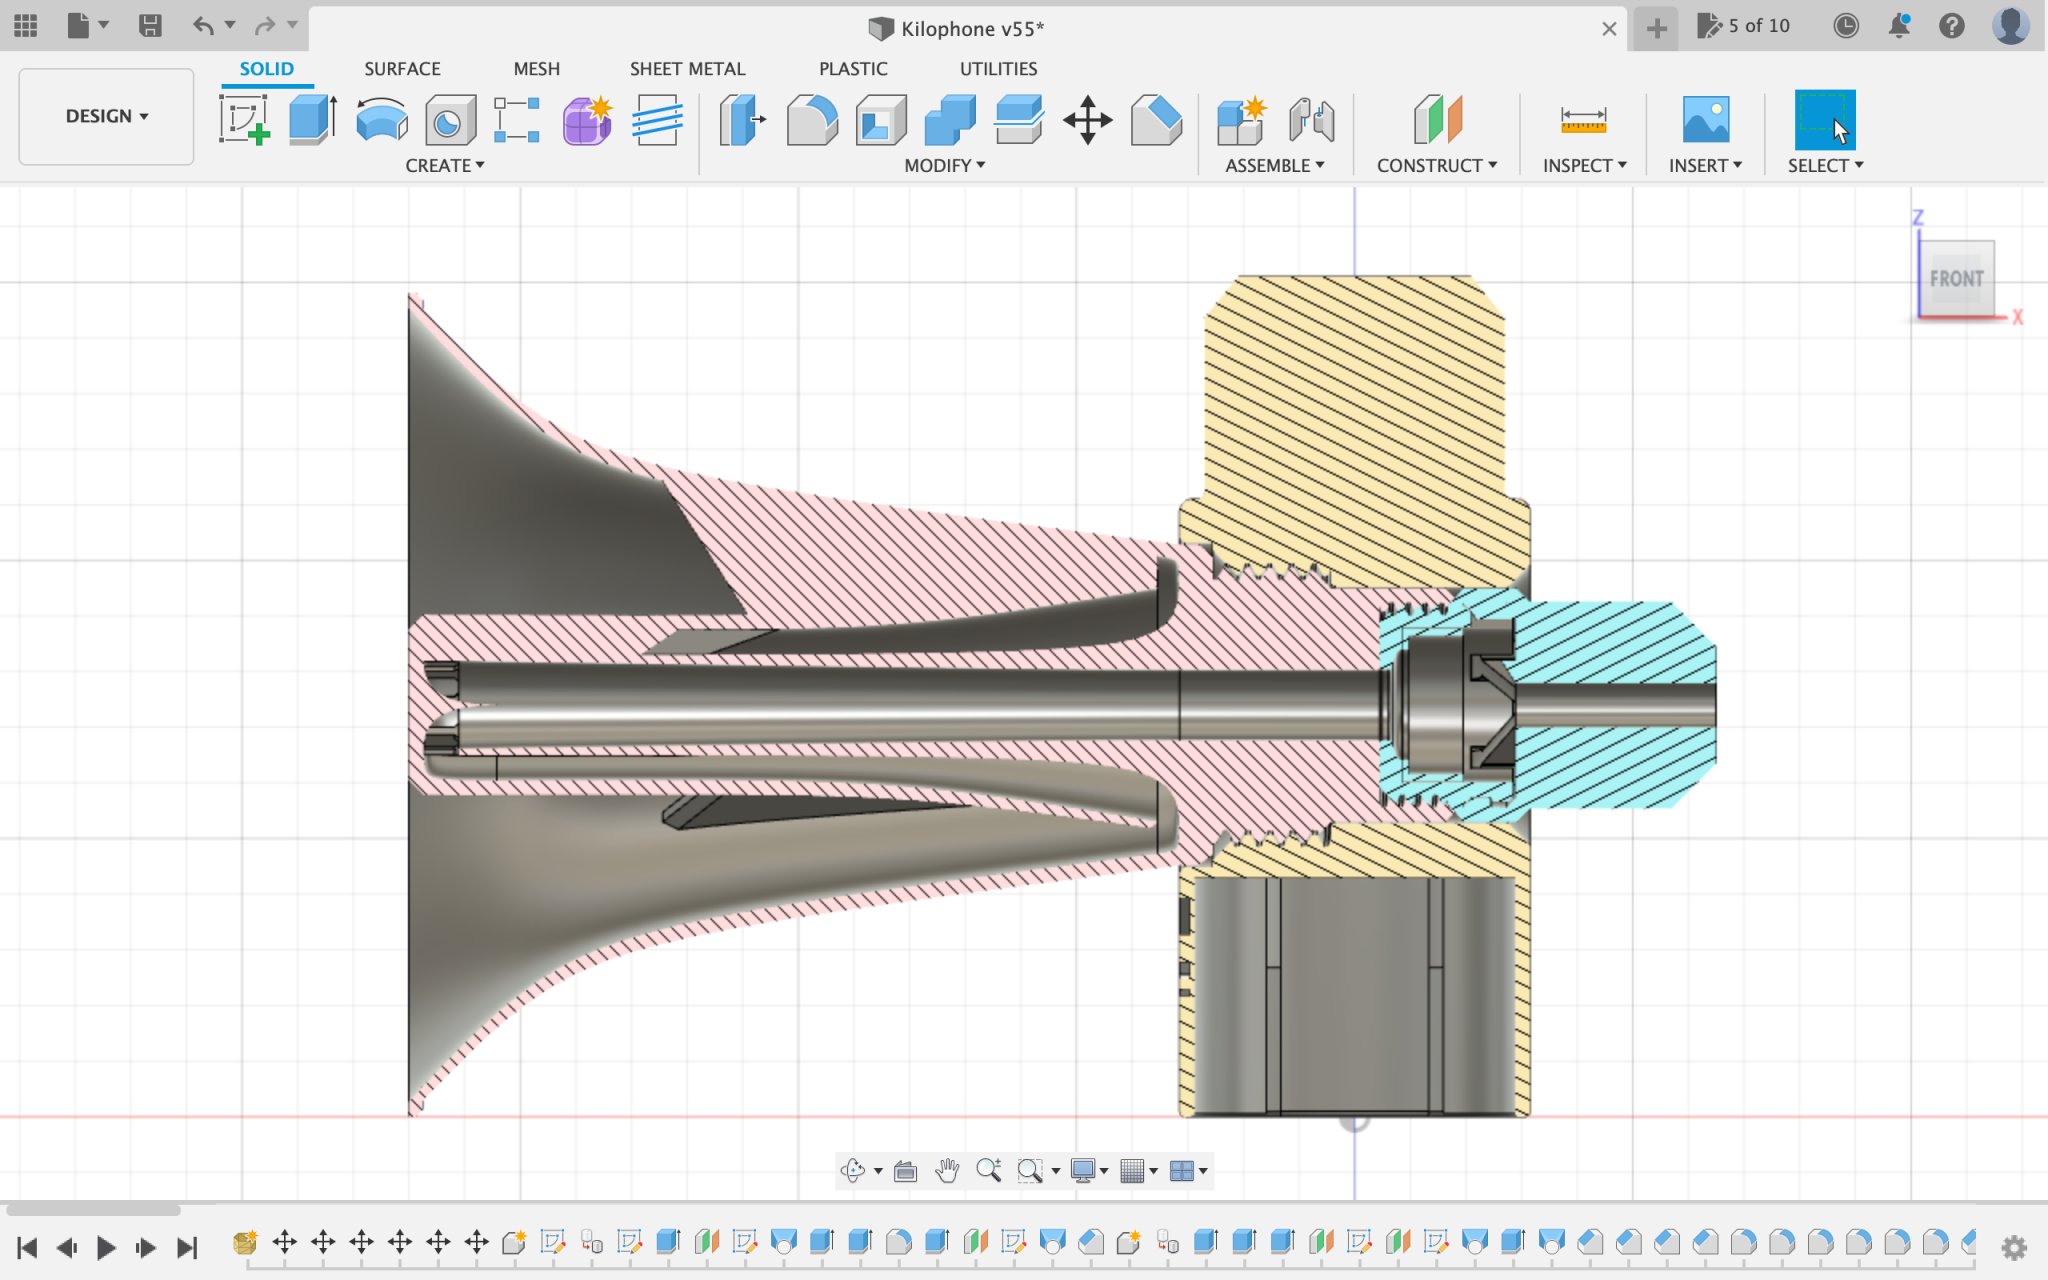Select the Measure ruler icon
Image resolution: width=2048 pixels, height=1280 pixels.
click(x=1583, y=120)
